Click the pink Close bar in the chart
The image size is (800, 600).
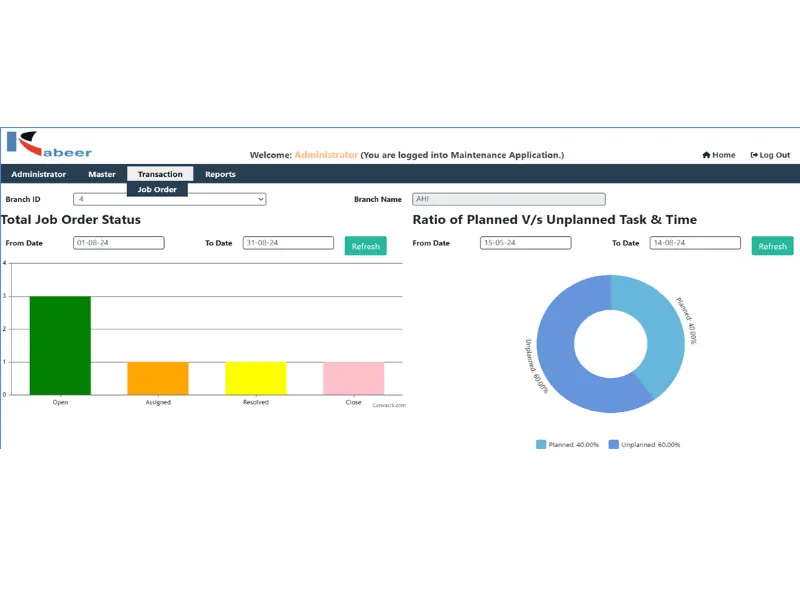click(x=350, y=378)
